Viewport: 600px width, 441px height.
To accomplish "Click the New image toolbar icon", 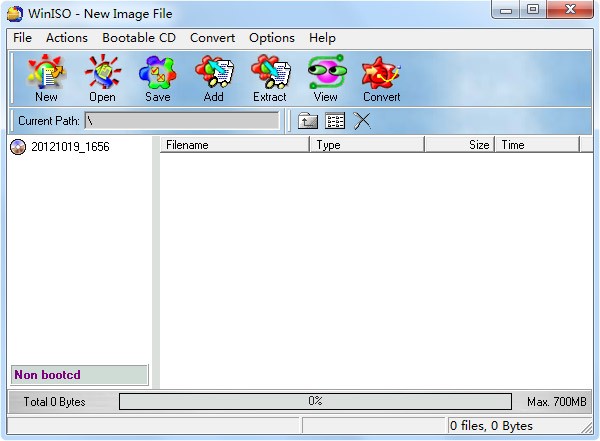I will 46,78.
